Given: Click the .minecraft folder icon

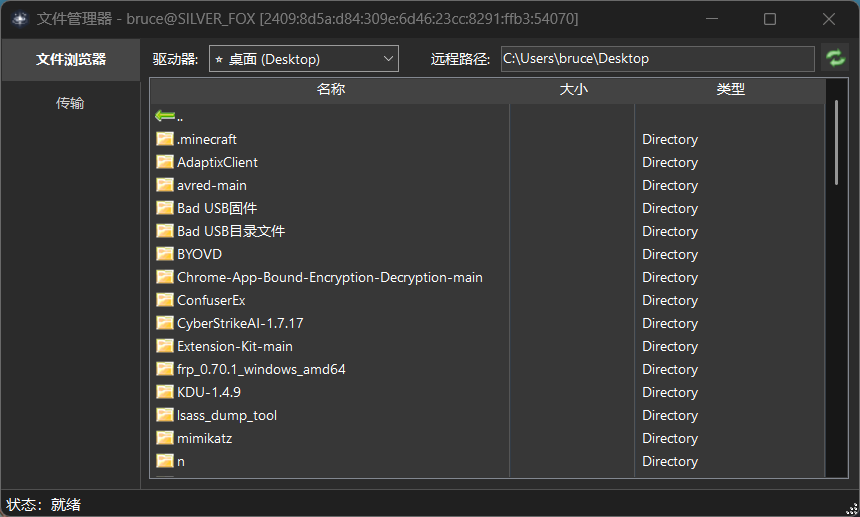Looking at the screenshot, I should coord(165,139).
